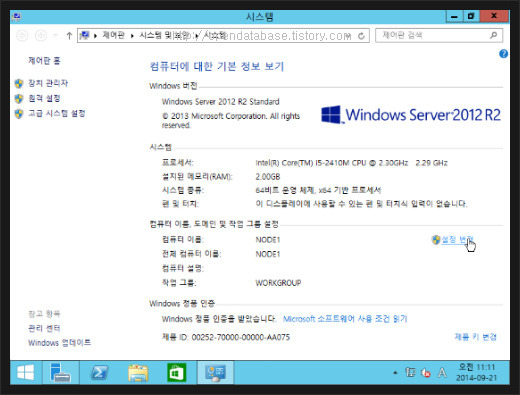The height and width of the screenshot is (395, 520).
Task: Go up one level with Up arrow
Action: click(x=69, y=35)
